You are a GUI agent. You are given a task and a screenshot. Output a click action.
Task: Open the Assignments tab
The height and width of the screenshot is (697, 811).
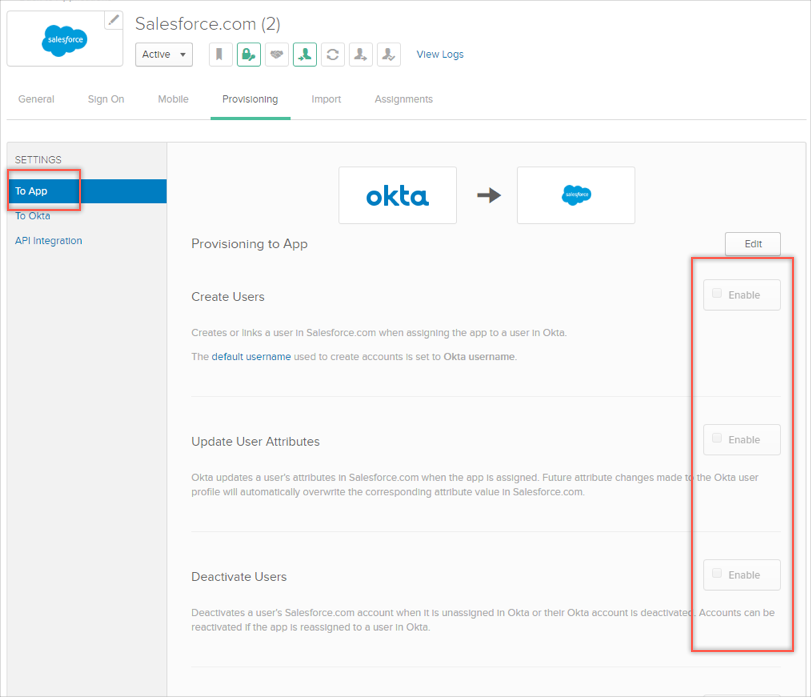[403, 100]
